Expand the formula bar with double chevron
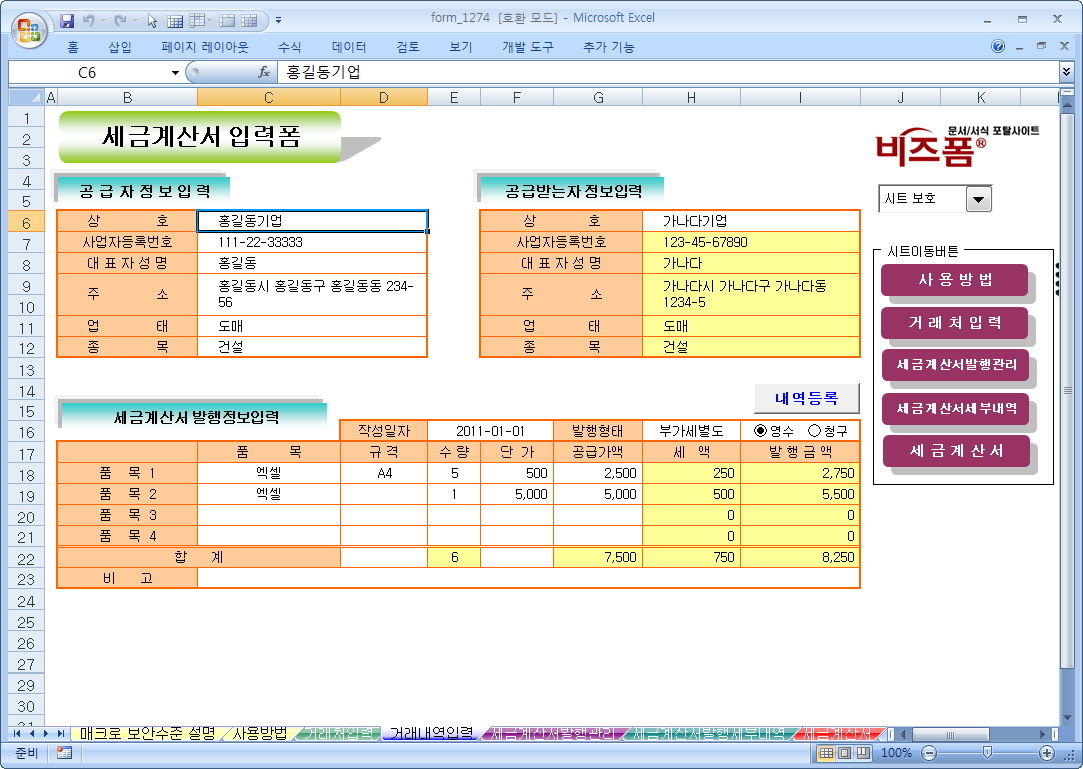The image size is (1083, 769). point(1066,72)
